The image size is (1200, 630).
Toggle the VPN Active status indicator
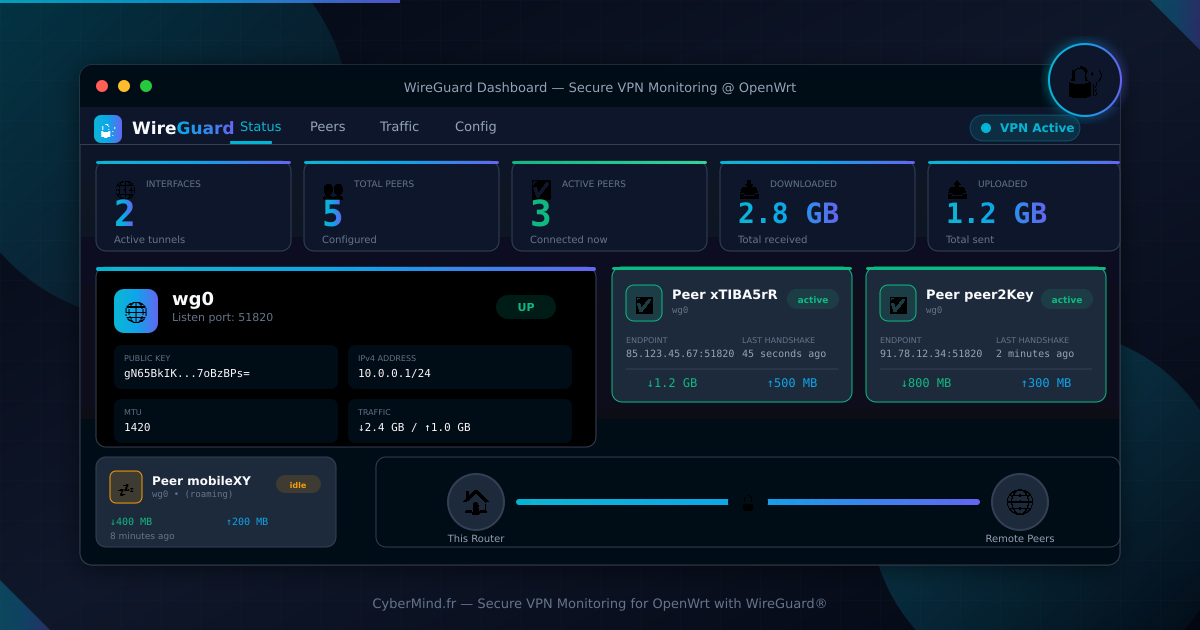click(x=1024, y=128)
